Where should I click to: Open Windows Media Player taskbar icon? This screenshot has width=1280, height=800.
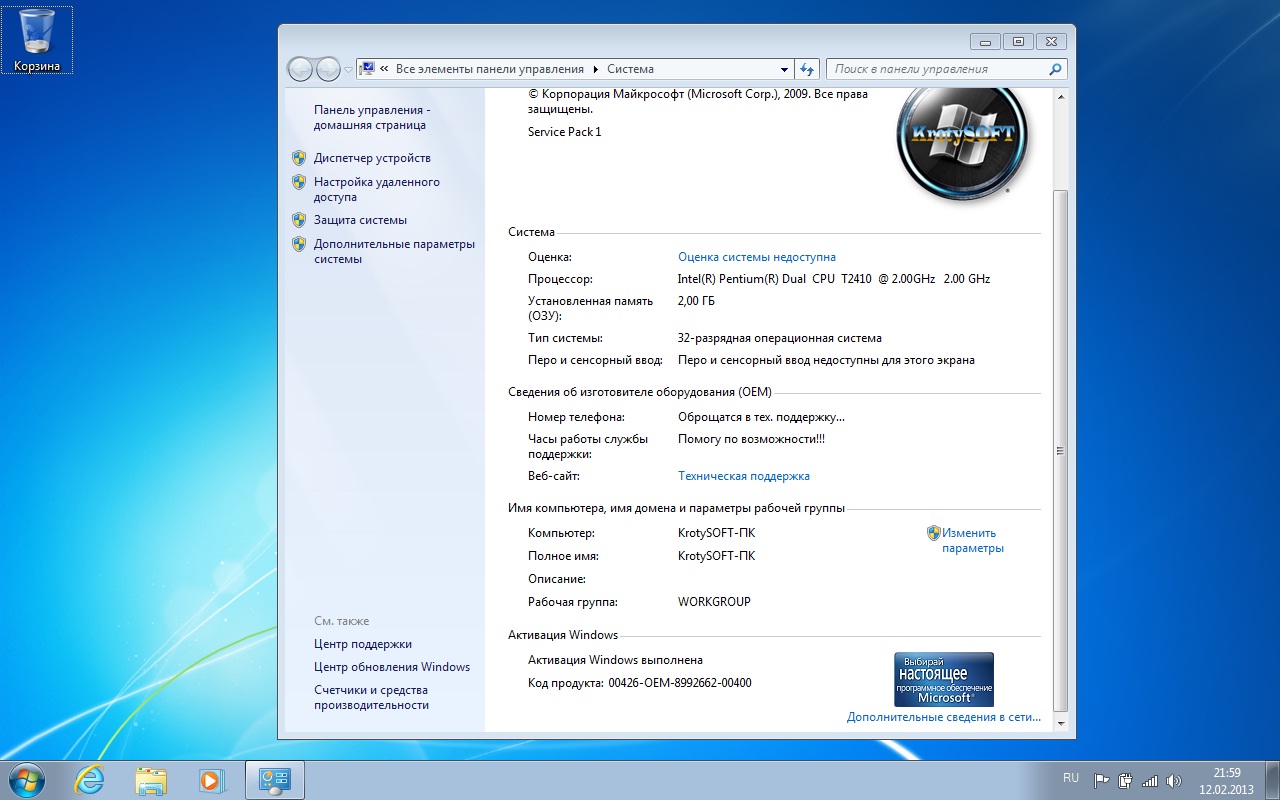[211, 780]
